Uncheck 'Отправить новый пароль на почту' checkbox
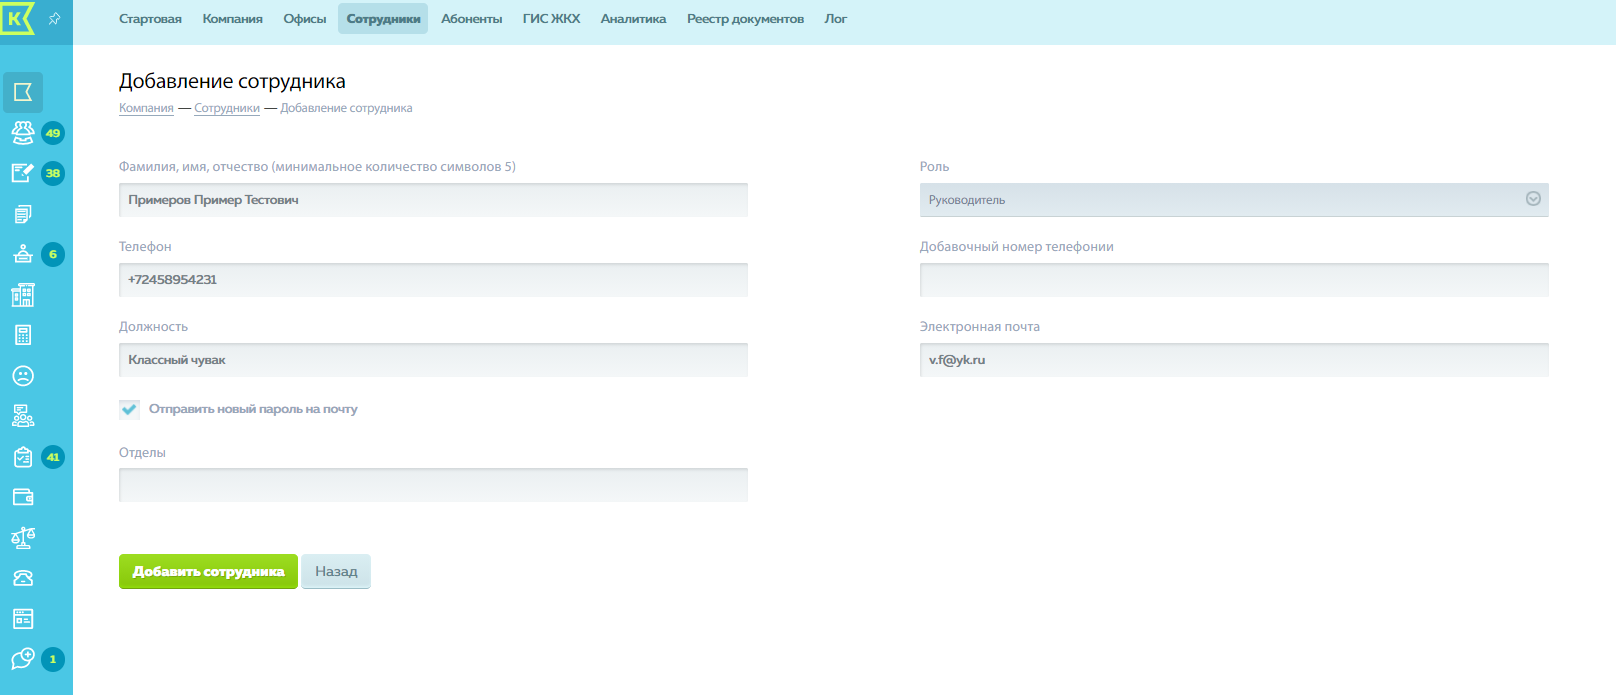The height and width of the screenshot is (695, 1616). (x=129, y=409)
